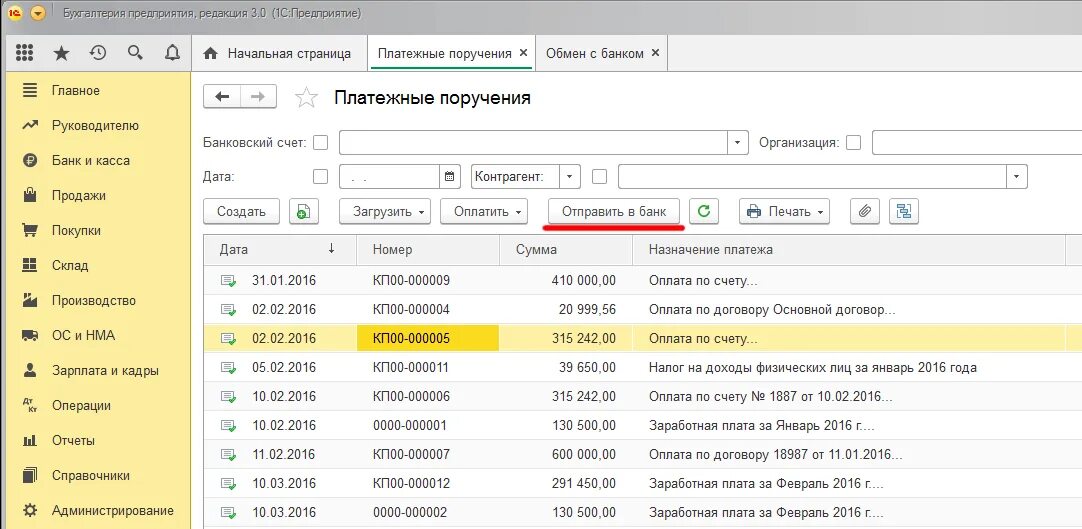The image size is (1082, 529).
Task: Click the Отправить в банк button
Action: pyautogui.click(x=614, y=212)
